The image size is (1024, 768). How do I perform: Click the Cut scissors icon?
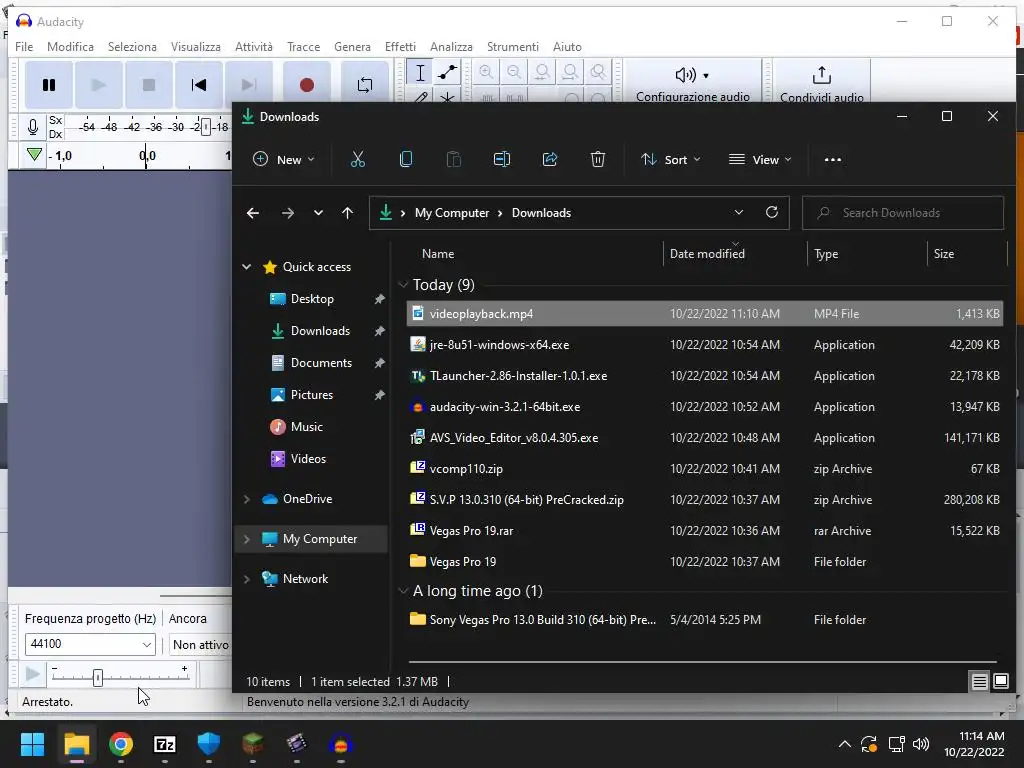point(358,159)
